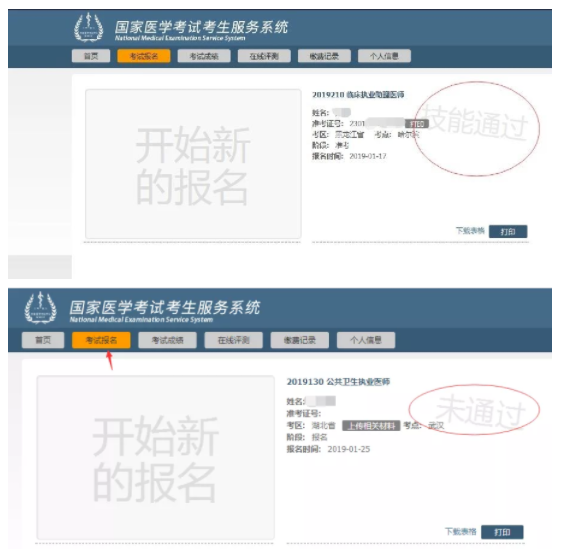Open 首页 tab in the upper navigation bar
568x551 pixels.
91,56
